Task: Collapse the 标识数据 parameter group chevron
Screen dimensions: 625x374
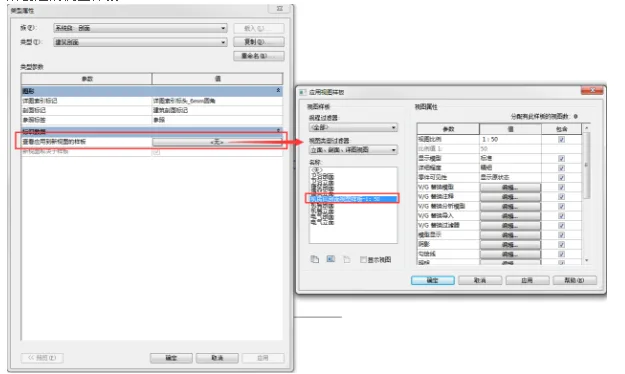Action: tap(278, 131)
